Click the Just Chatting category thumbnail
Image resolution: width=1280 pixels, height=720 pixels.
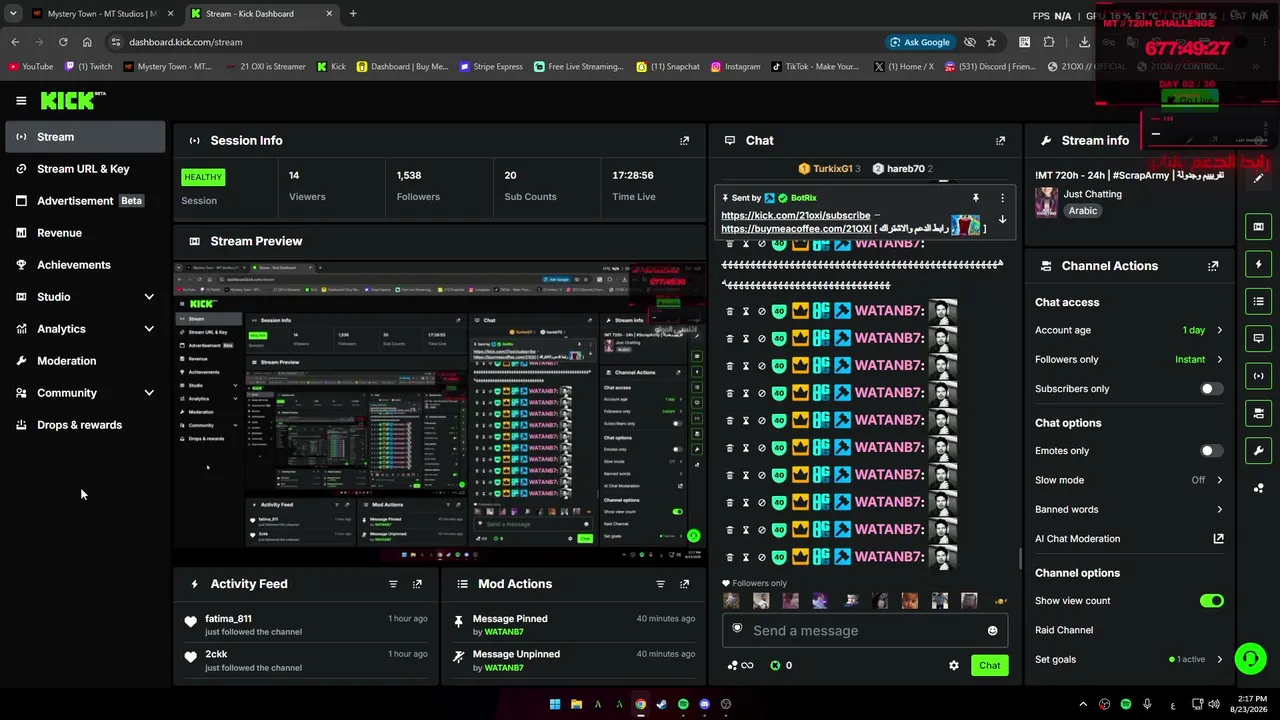pyautogui.click(x=1046, y=202)
